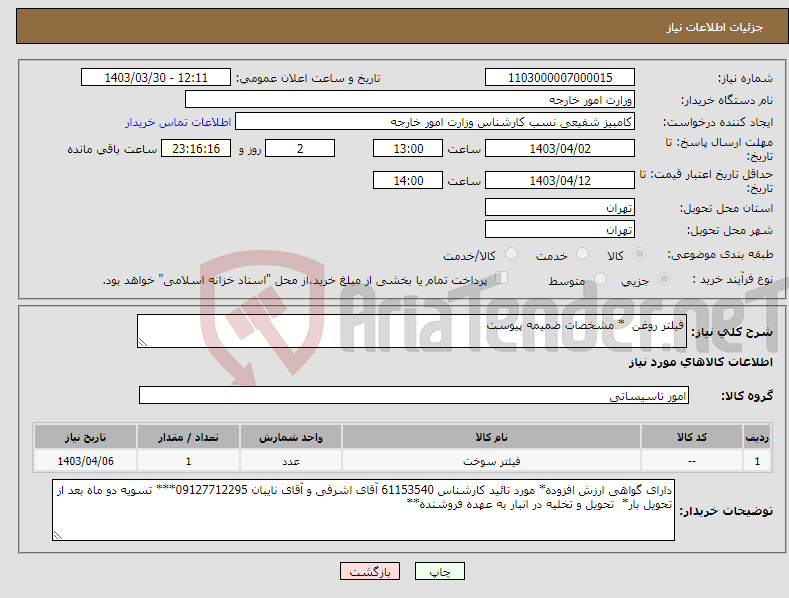Viewport: 789px width, 598px height.
Task: Click the شماره نیاز field 1103000007000015
Action: point(560,78)
